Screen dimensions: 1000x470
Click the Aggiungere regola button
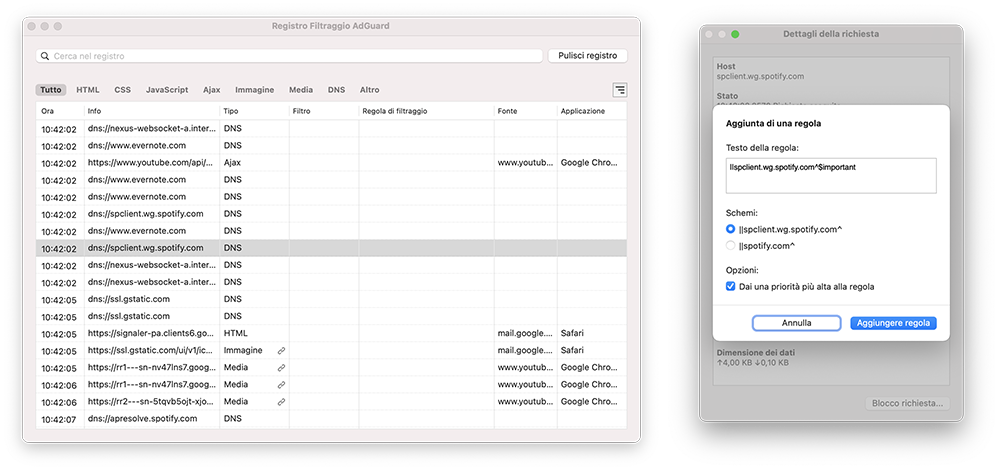893,323
